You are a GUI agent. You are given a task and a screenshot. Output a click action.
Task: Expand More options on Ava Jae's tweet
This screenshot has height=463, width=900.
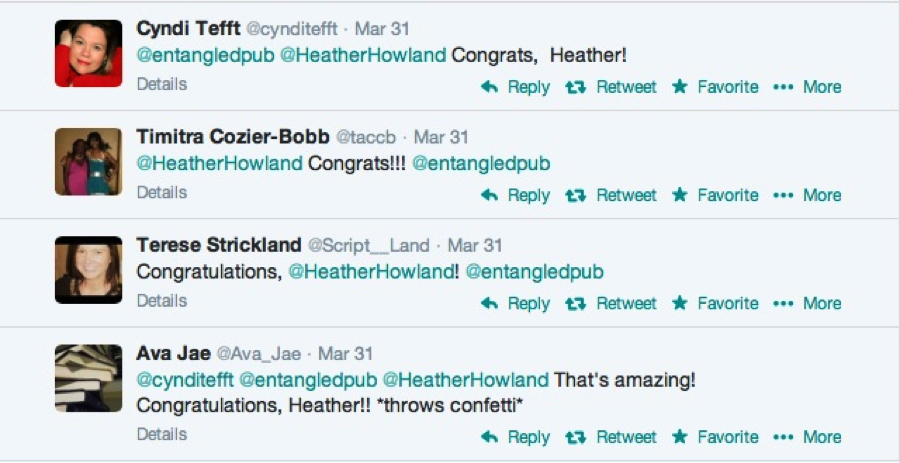[x=808, y=437]
